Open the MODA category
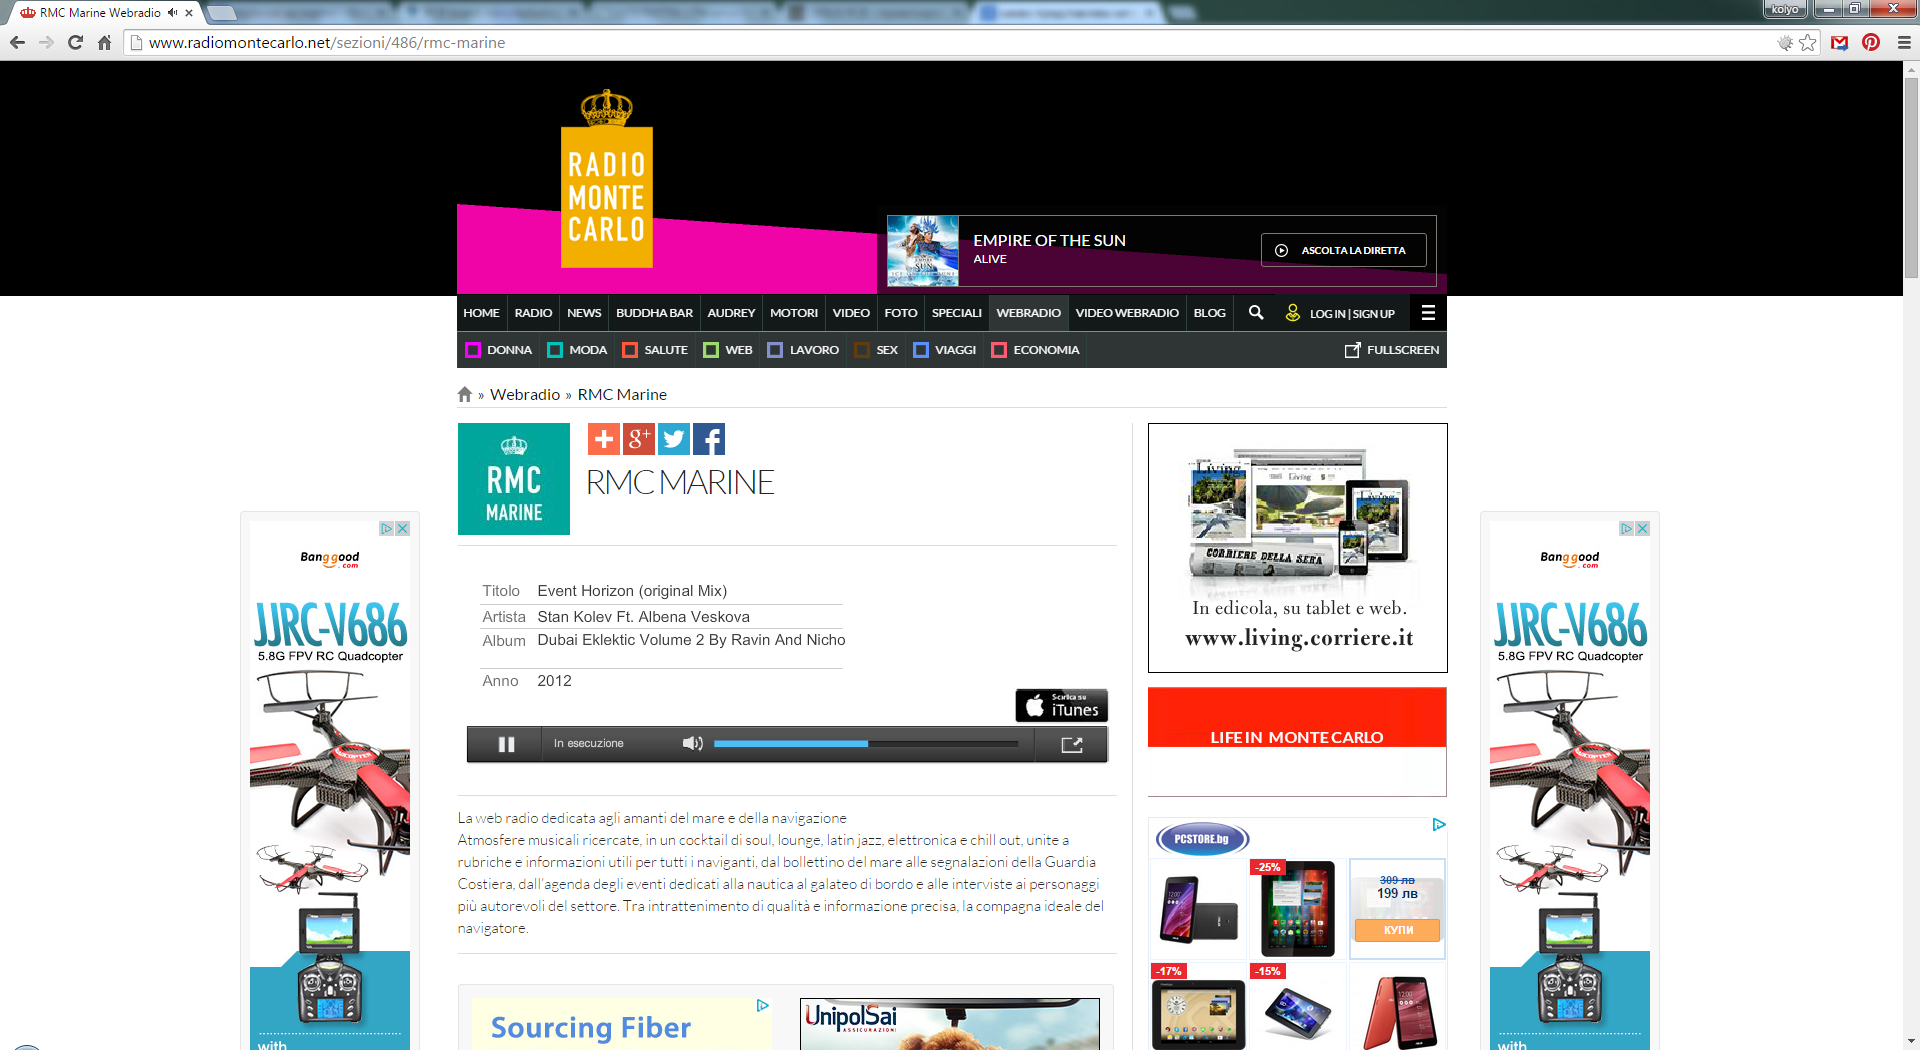Viewport: 1920px width, 1050px height. [x=577, y=350]
